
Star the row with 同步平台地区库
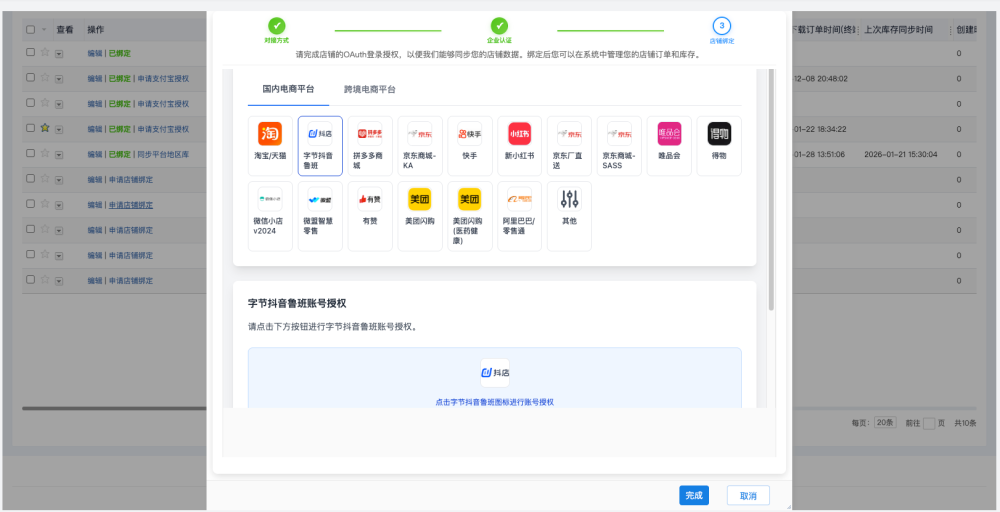(45, 154)
